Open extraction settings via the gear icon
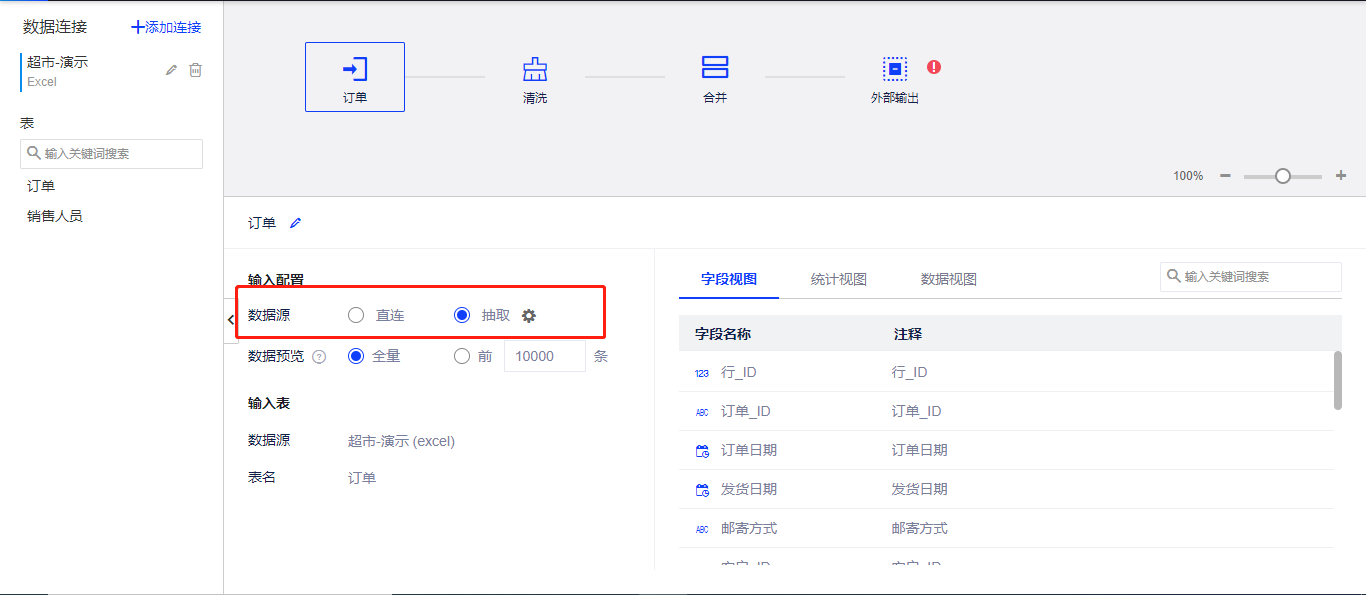 pos(529,315)
